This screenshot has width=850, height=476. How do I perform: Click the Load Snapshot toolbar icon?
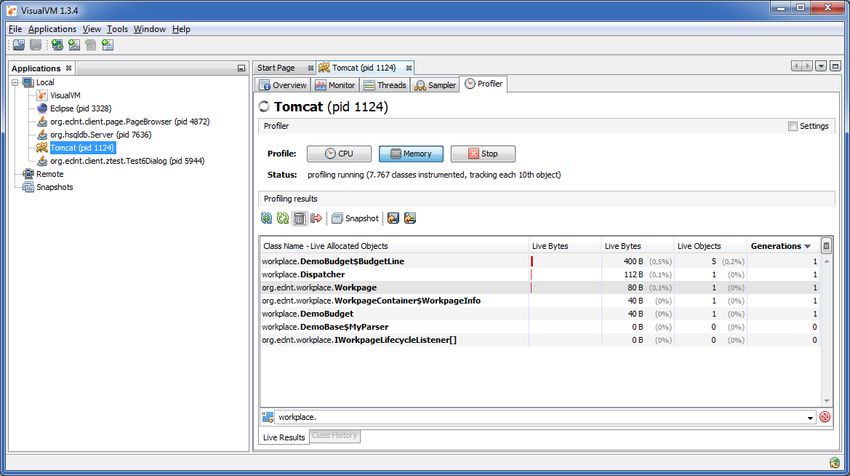pos(19,45)
